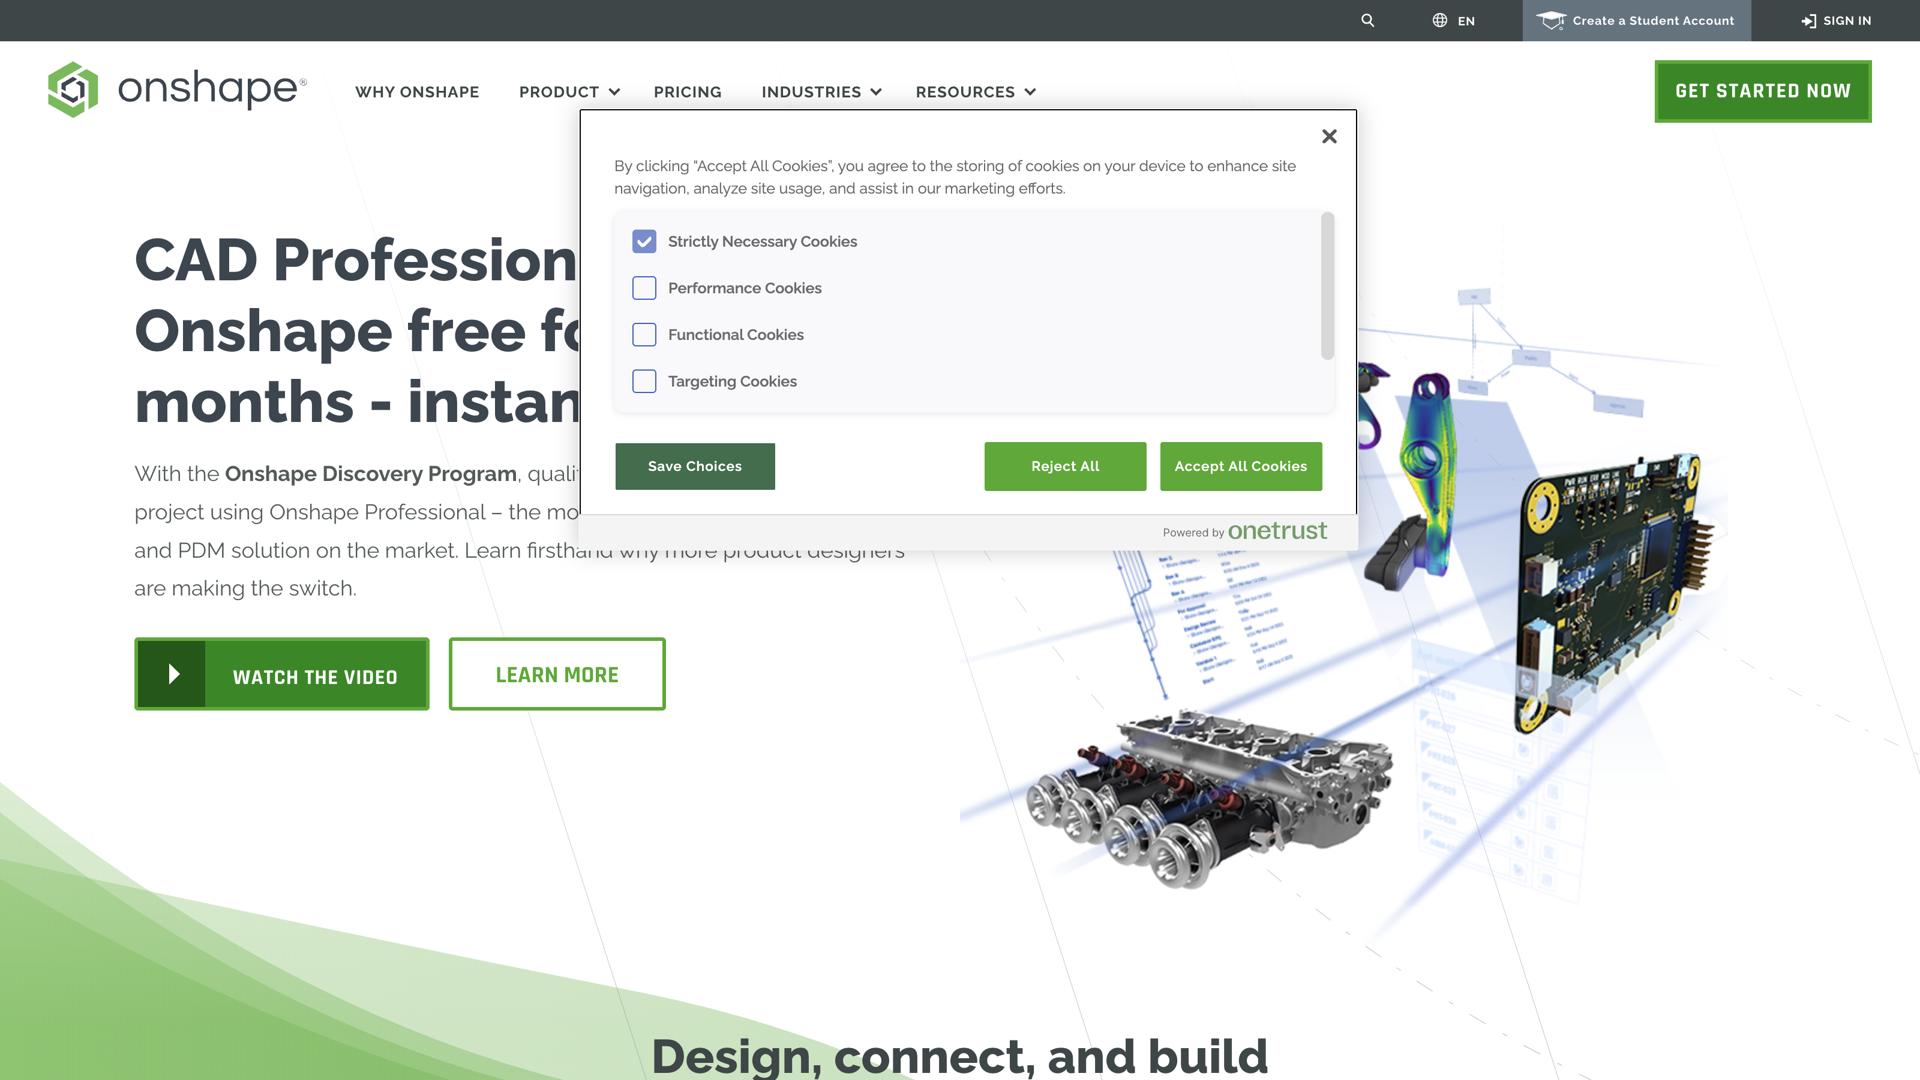The width and height of the screenshot is (1920, 1080).
Task: Click the graduation cap student icon
Action: pos(1551,20)
